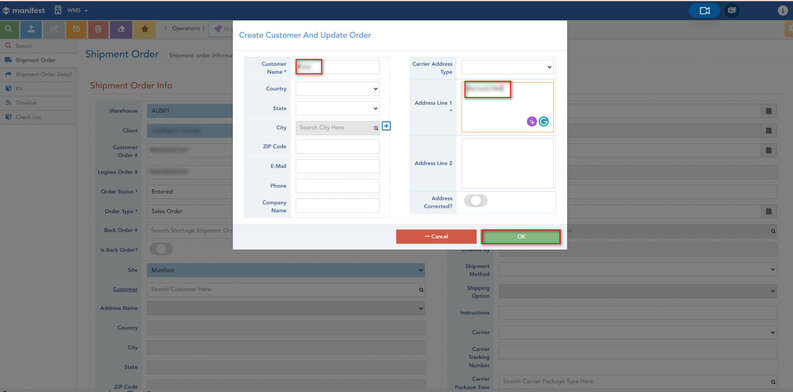Click the Customer Name field
This screenshot has height=392, width=793.
[x=337, y=67]
